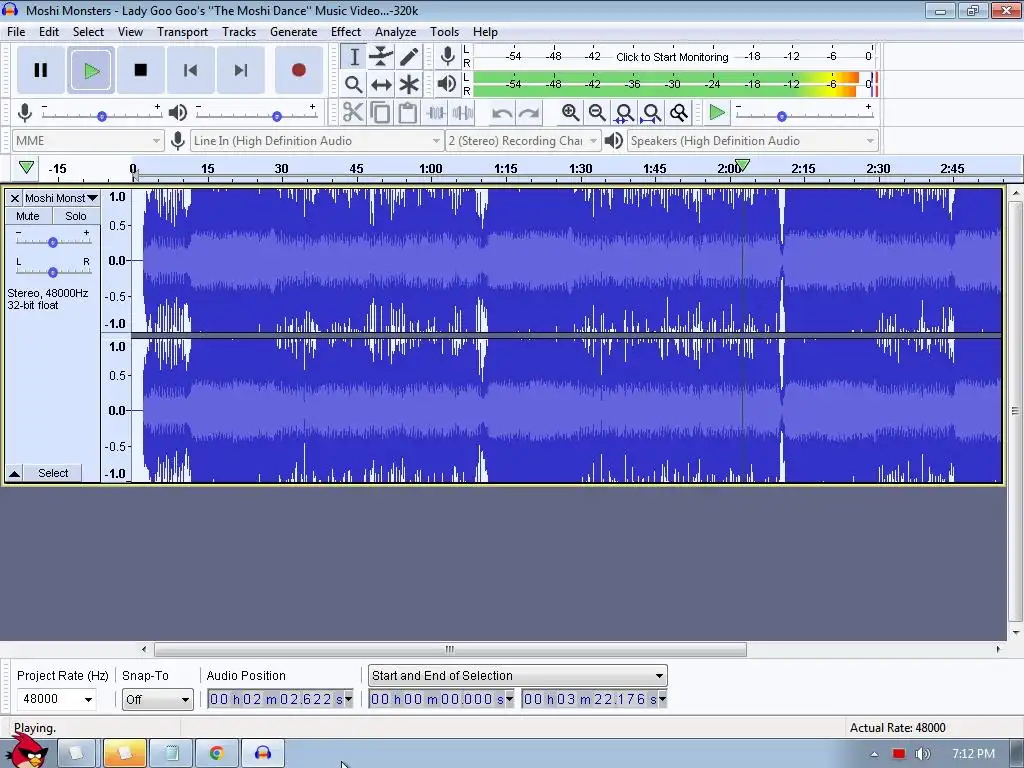Adjust the track pan L/R slider

[x=53, y=272]
